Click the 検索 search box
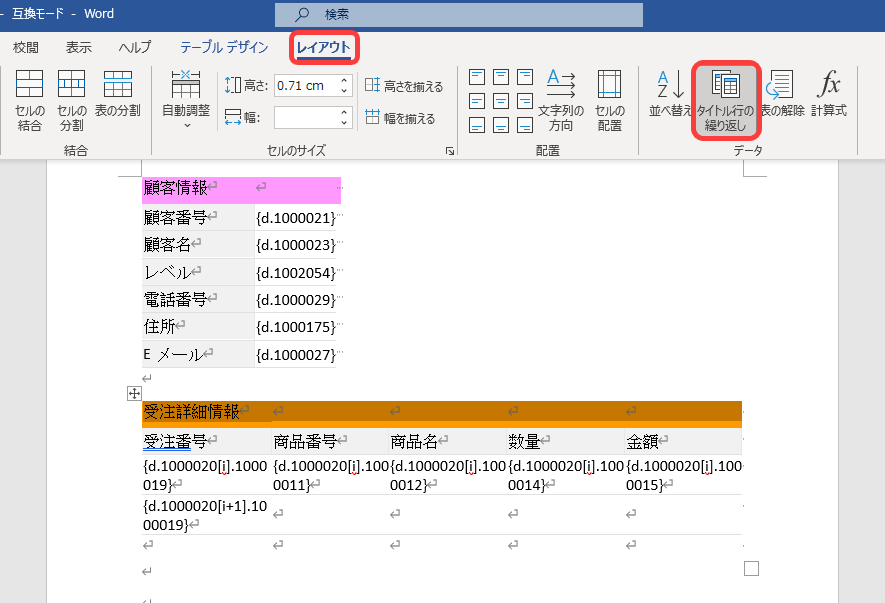885x603 pixels. [458, 14]
